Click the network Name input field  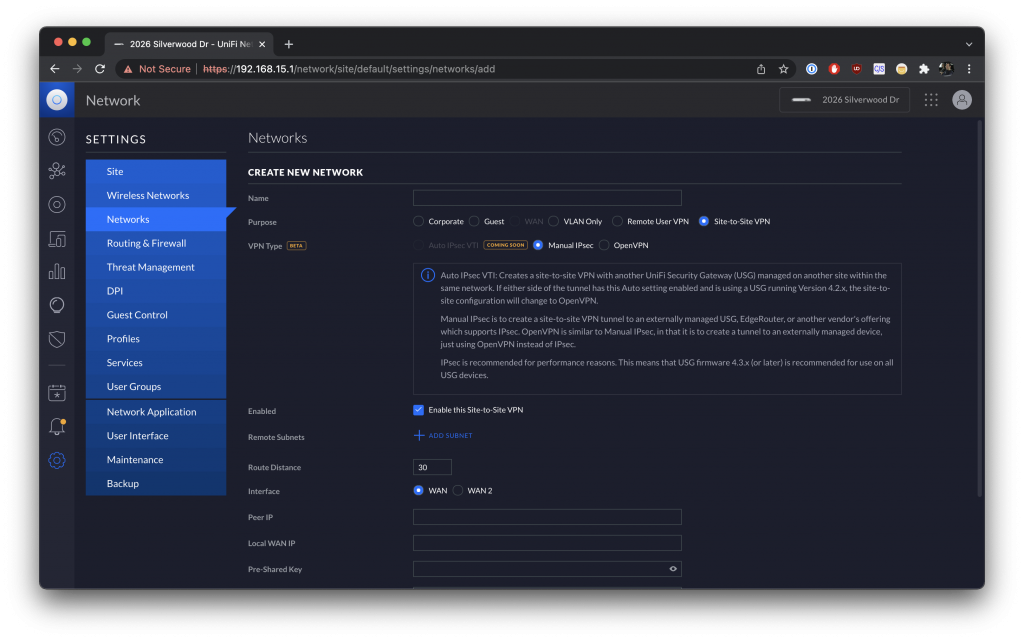point(547,198)
